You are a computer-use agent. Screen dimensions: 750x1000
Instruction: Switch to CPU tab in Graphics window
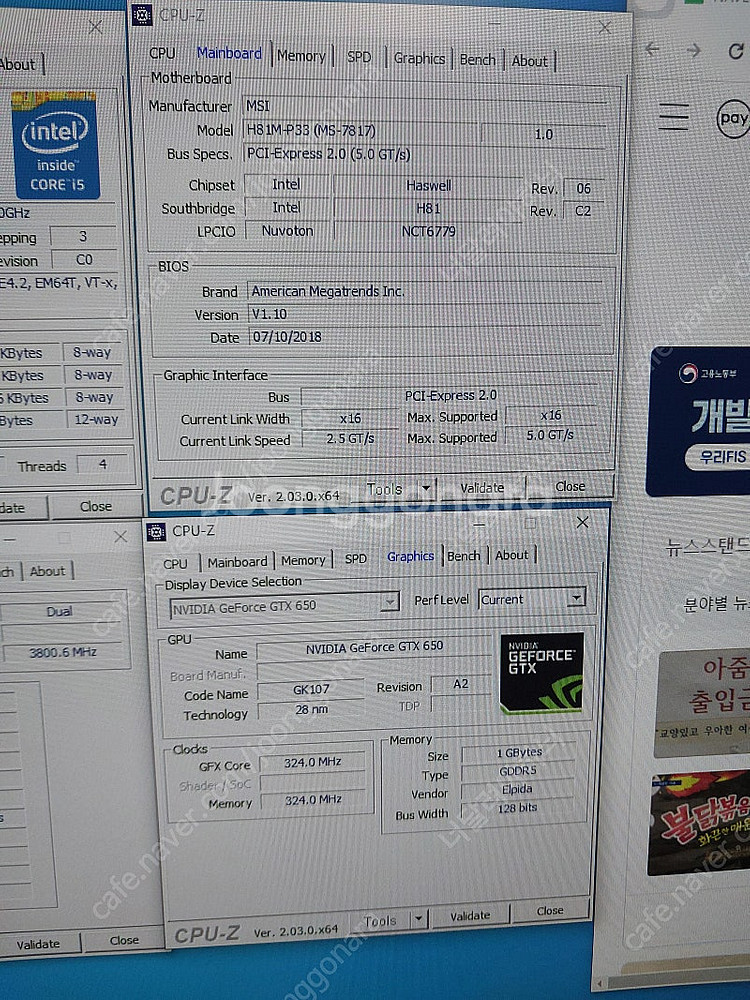click(175, 564)
